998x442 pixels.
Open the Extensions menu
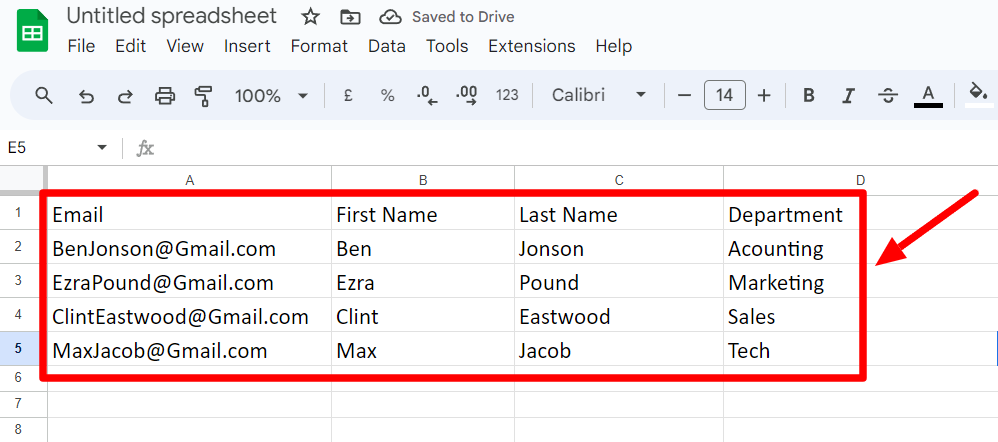pos(531,46)
